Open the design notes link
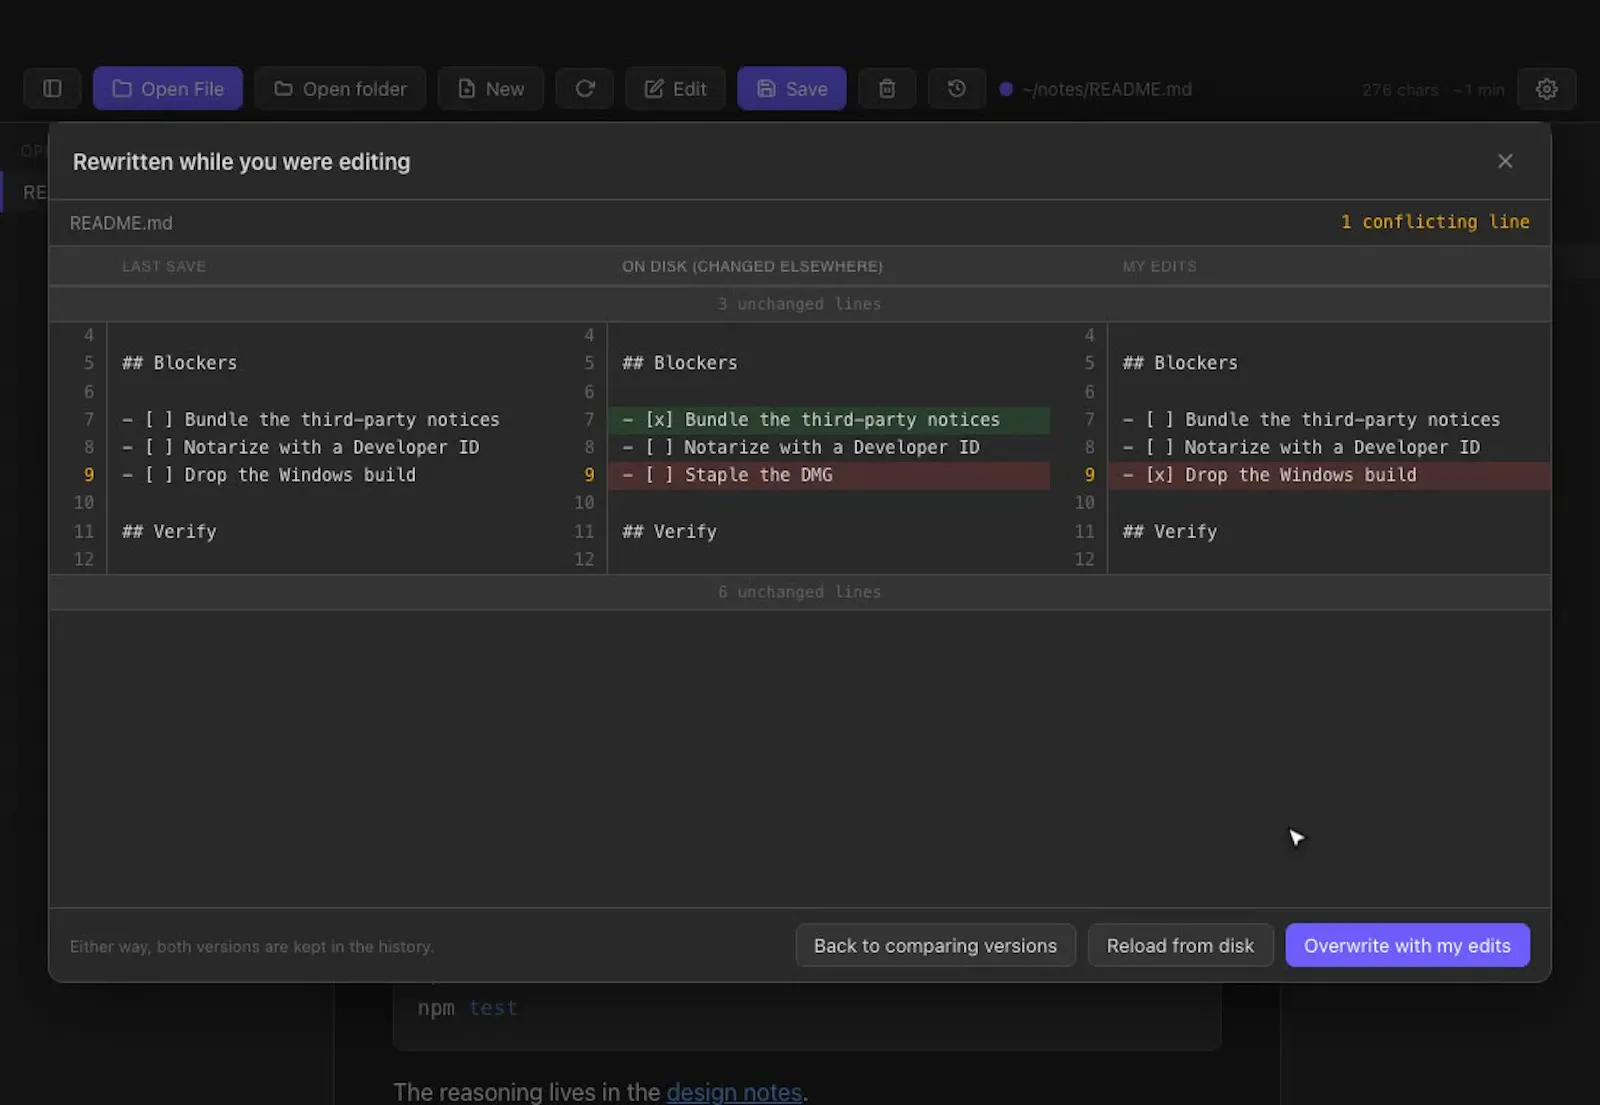The height and width of the screenshot is (1105, 1600). click(x=734, y=1092)
